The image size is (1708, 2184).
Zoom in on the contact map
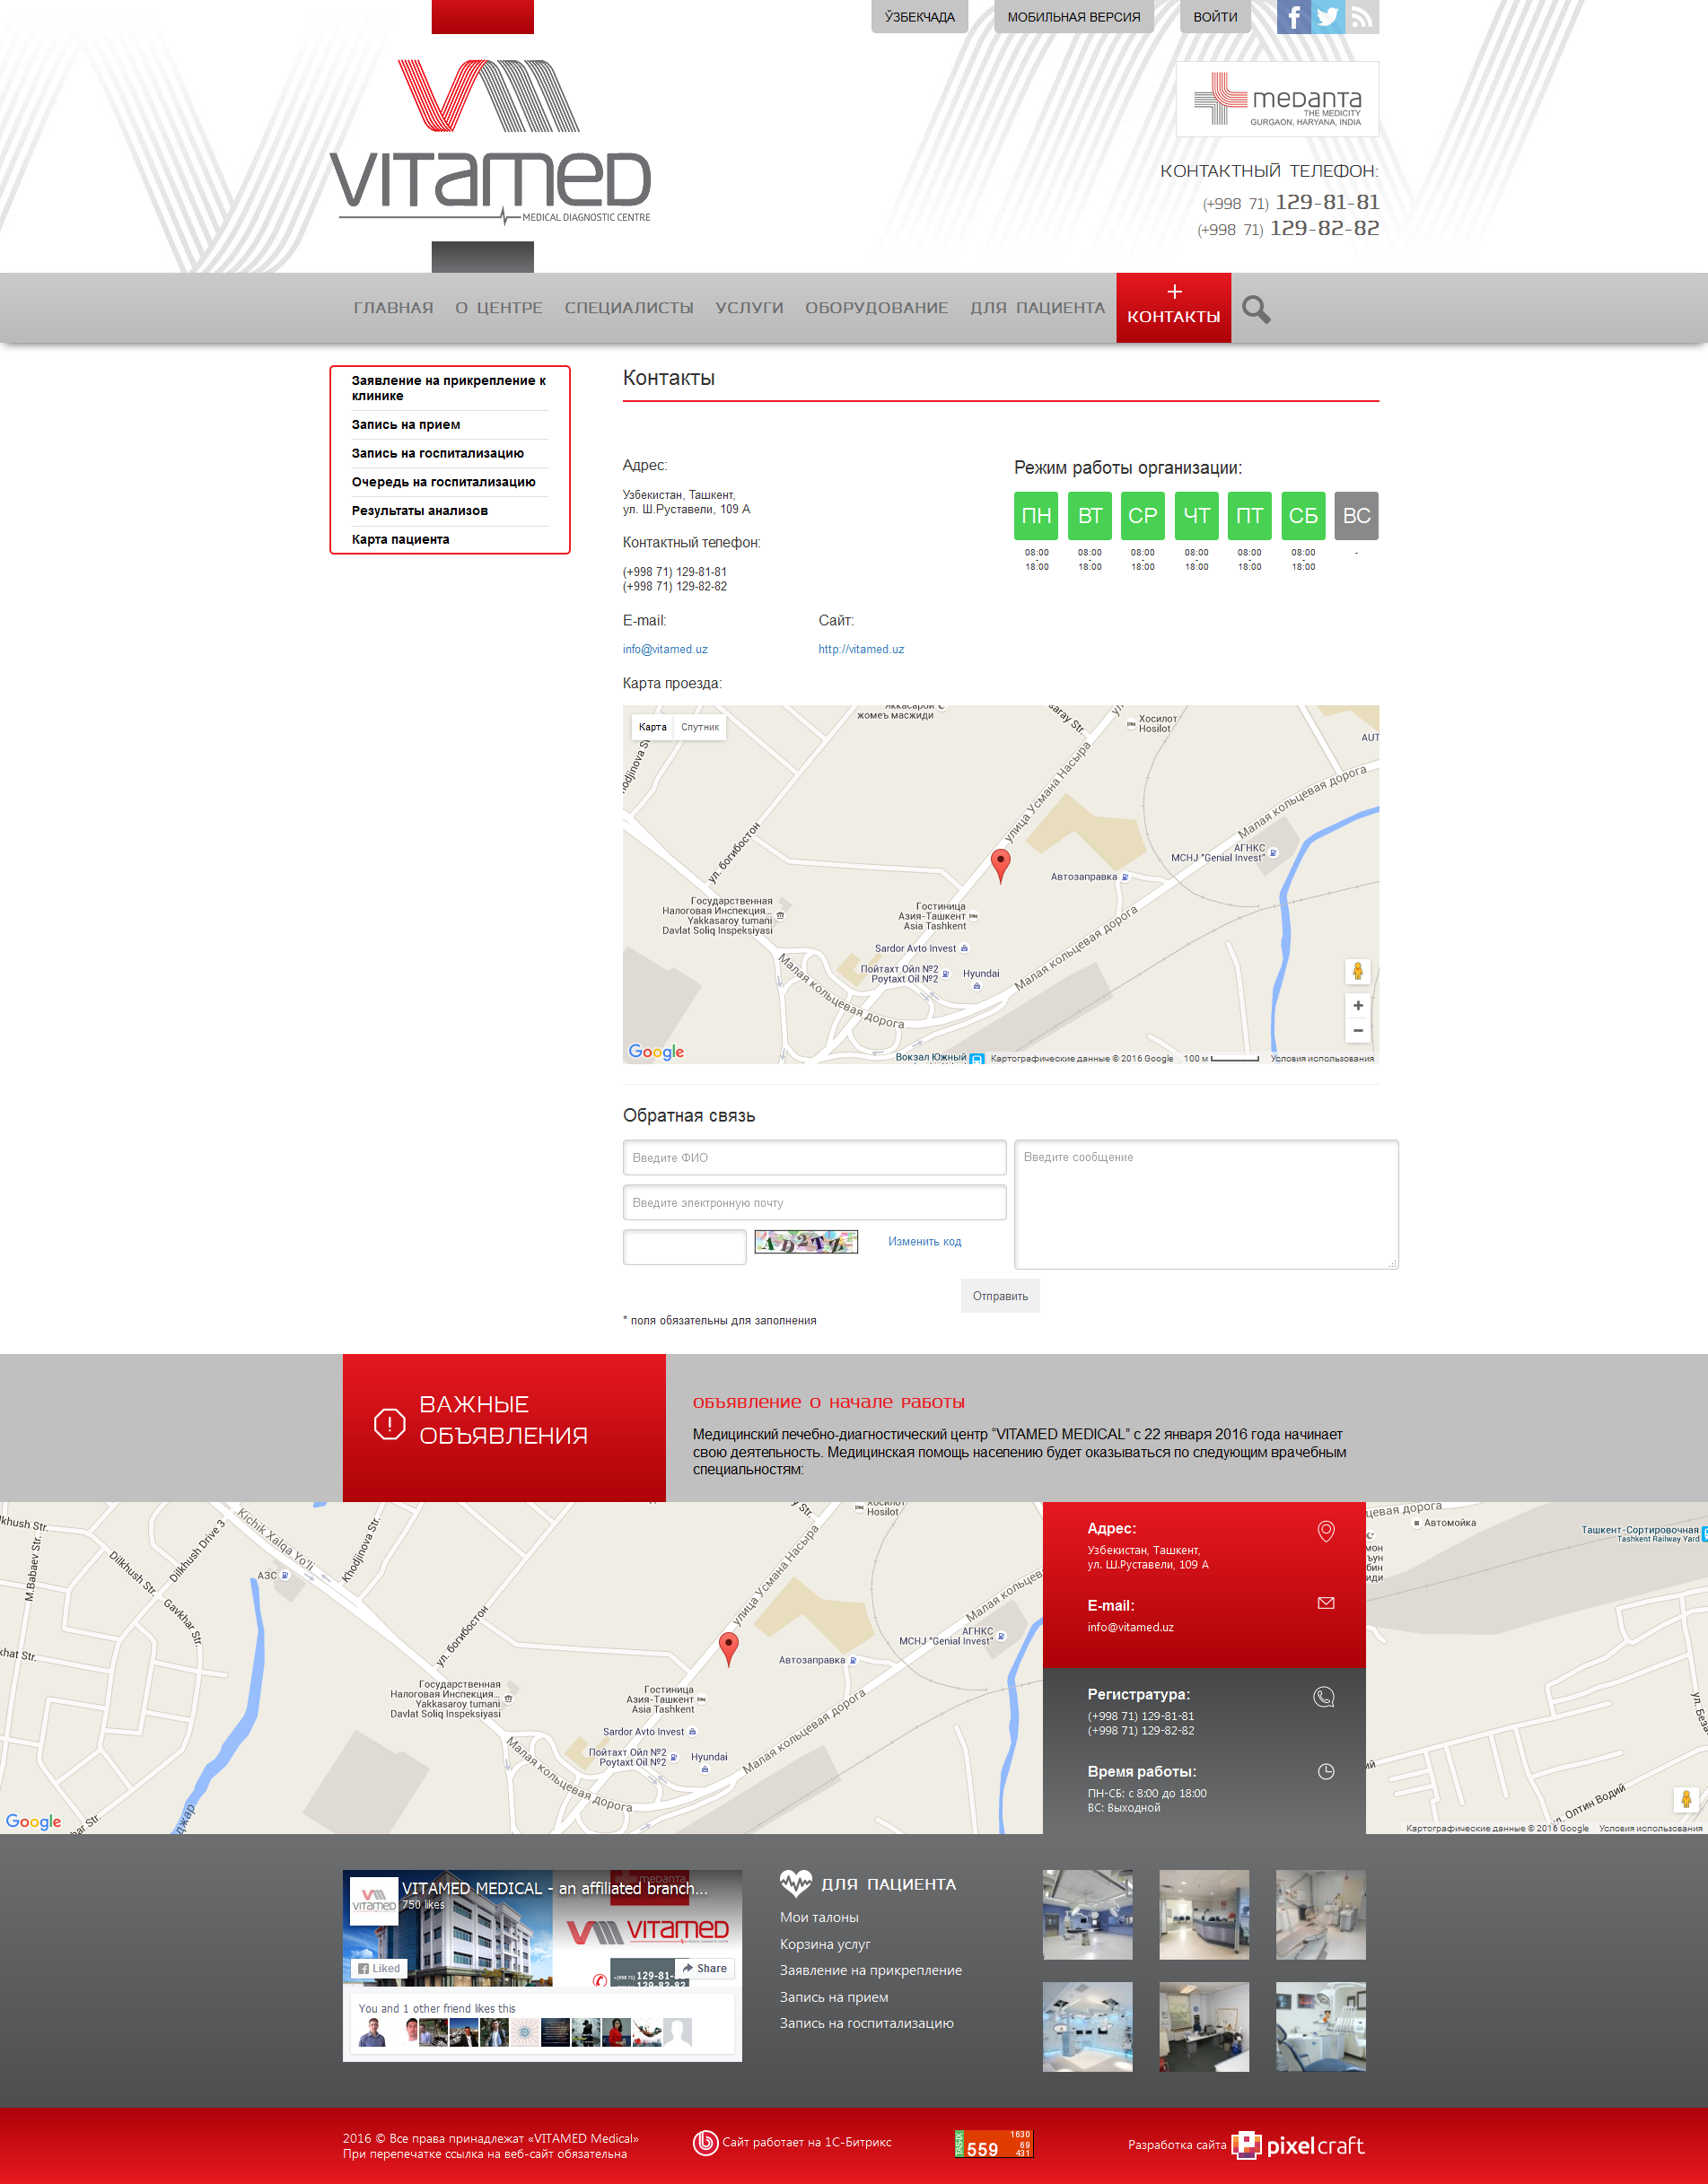coord(1357,1005)
